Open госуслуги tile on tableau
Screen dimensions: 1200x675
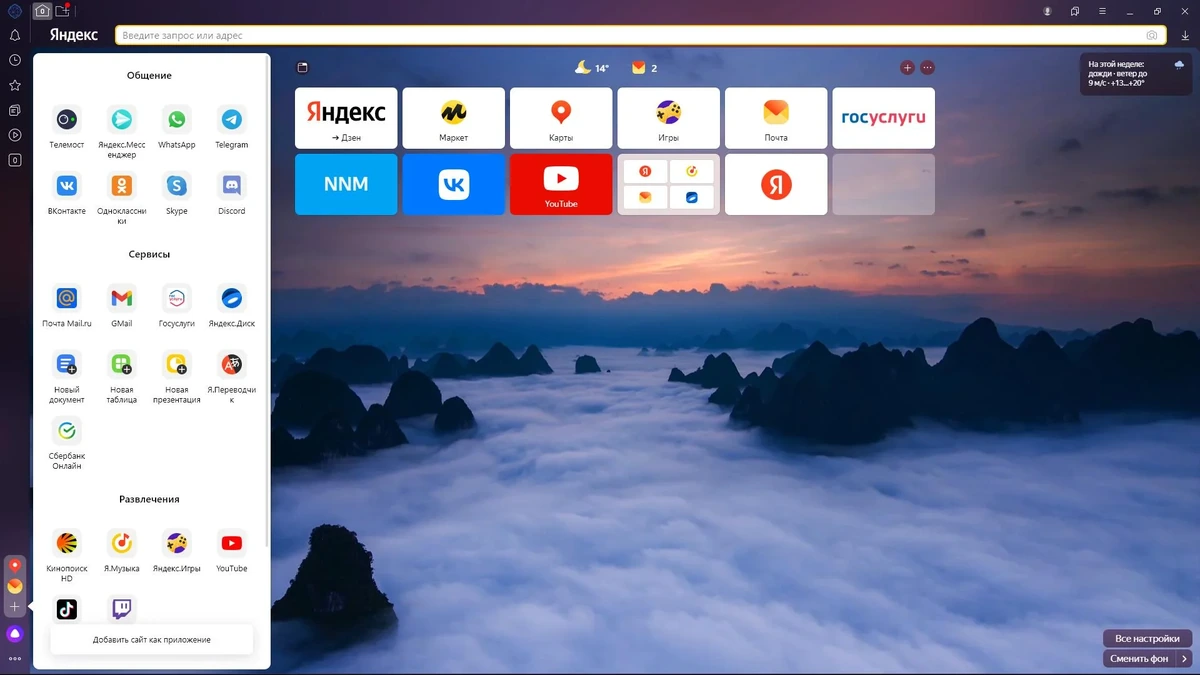[883, 118]
